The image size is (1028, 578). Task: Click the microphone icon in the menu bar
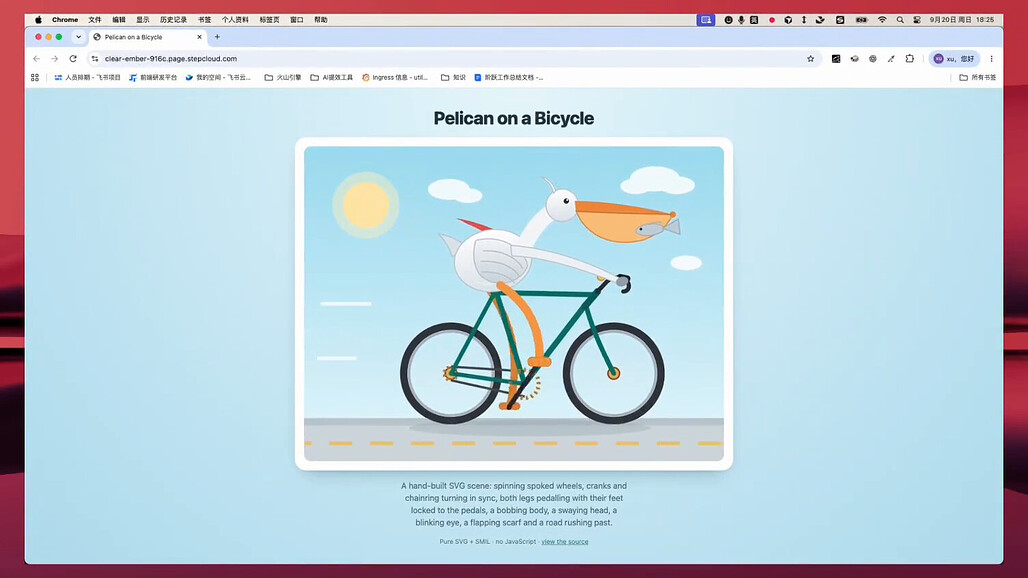[x=741, y=20]
